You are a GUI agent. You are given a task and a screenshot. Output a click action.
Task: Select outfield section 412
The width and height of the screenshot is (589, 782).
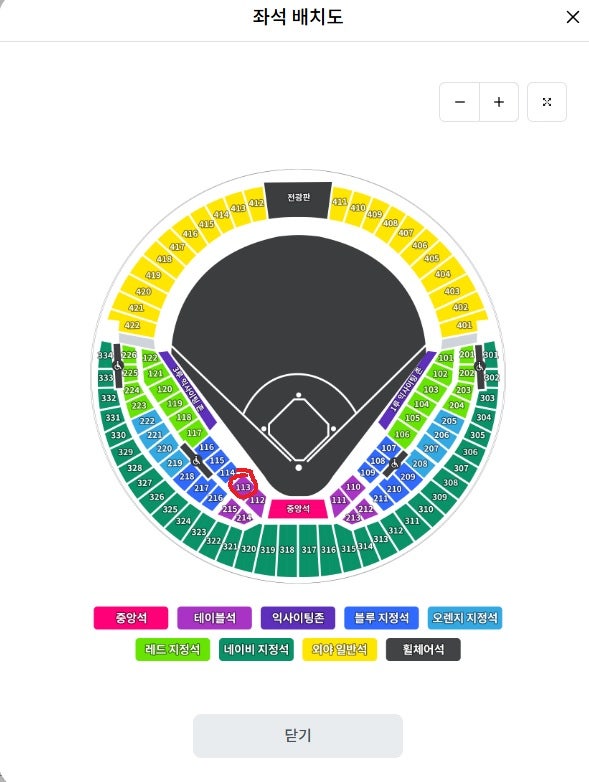pos(256,203)
